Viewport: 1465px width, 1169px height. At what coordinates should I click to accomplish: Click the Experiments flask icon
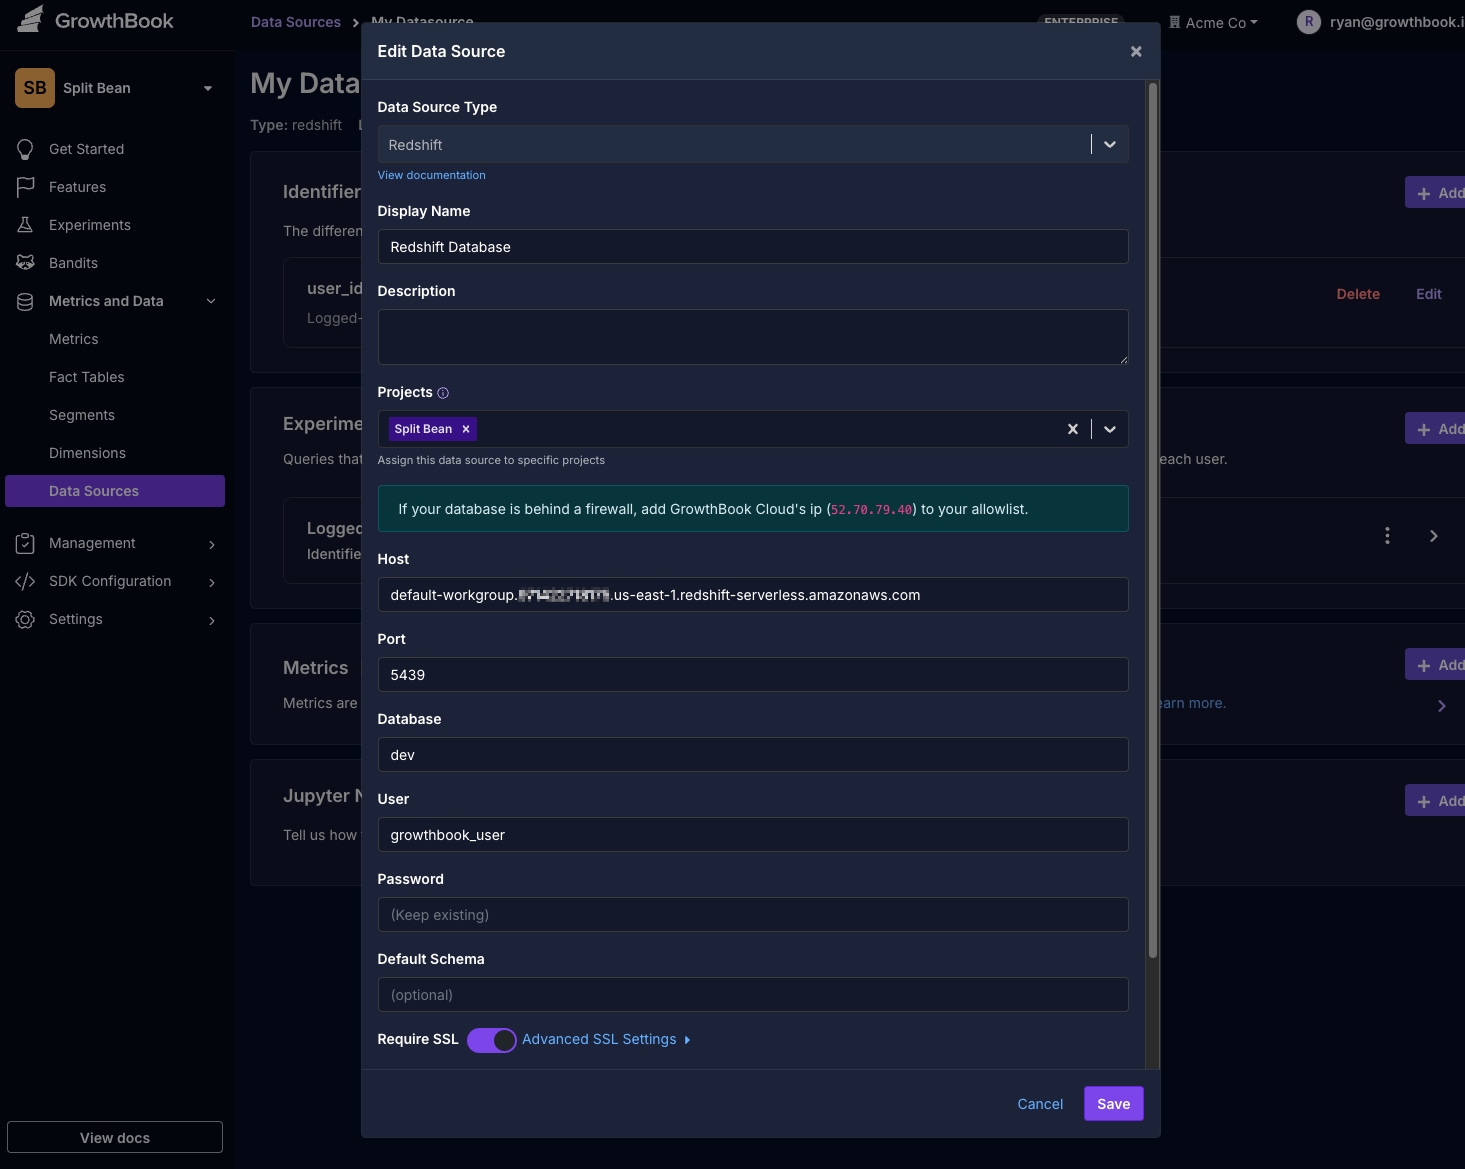point(25,225)
